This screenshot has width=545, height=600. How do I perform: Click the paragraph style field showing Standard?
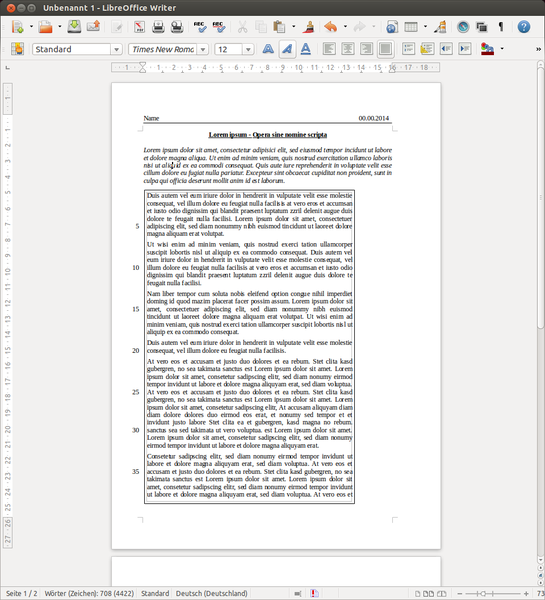tap(72, 49)
